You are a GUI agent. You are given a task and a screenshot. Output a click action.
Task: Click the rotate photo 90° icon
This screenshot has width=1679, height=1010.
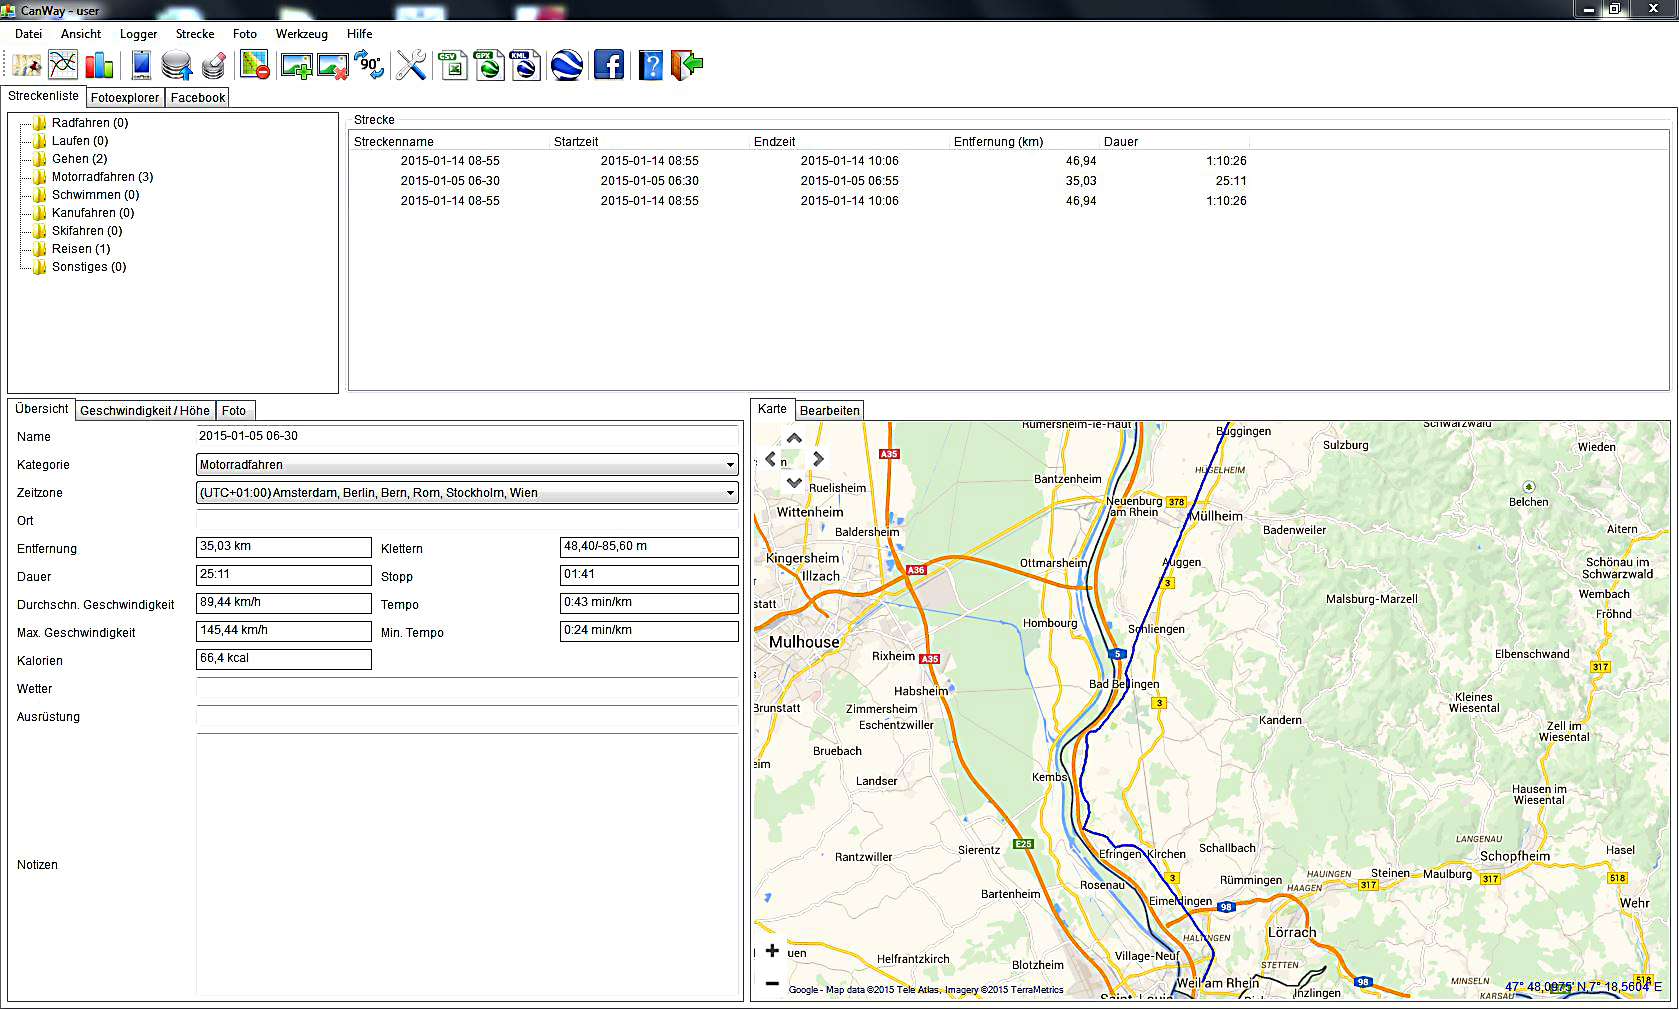[369, 66]
